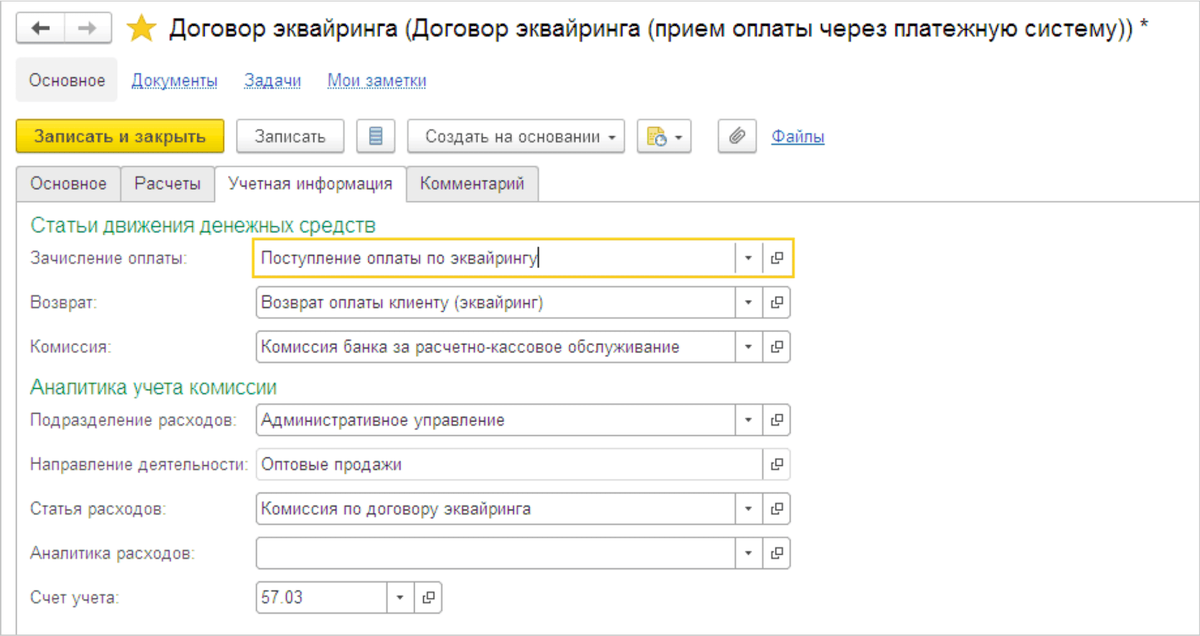Screen dimensions: 1200x636
Task: Click the Оптовые продажи field
Action: 509,464
